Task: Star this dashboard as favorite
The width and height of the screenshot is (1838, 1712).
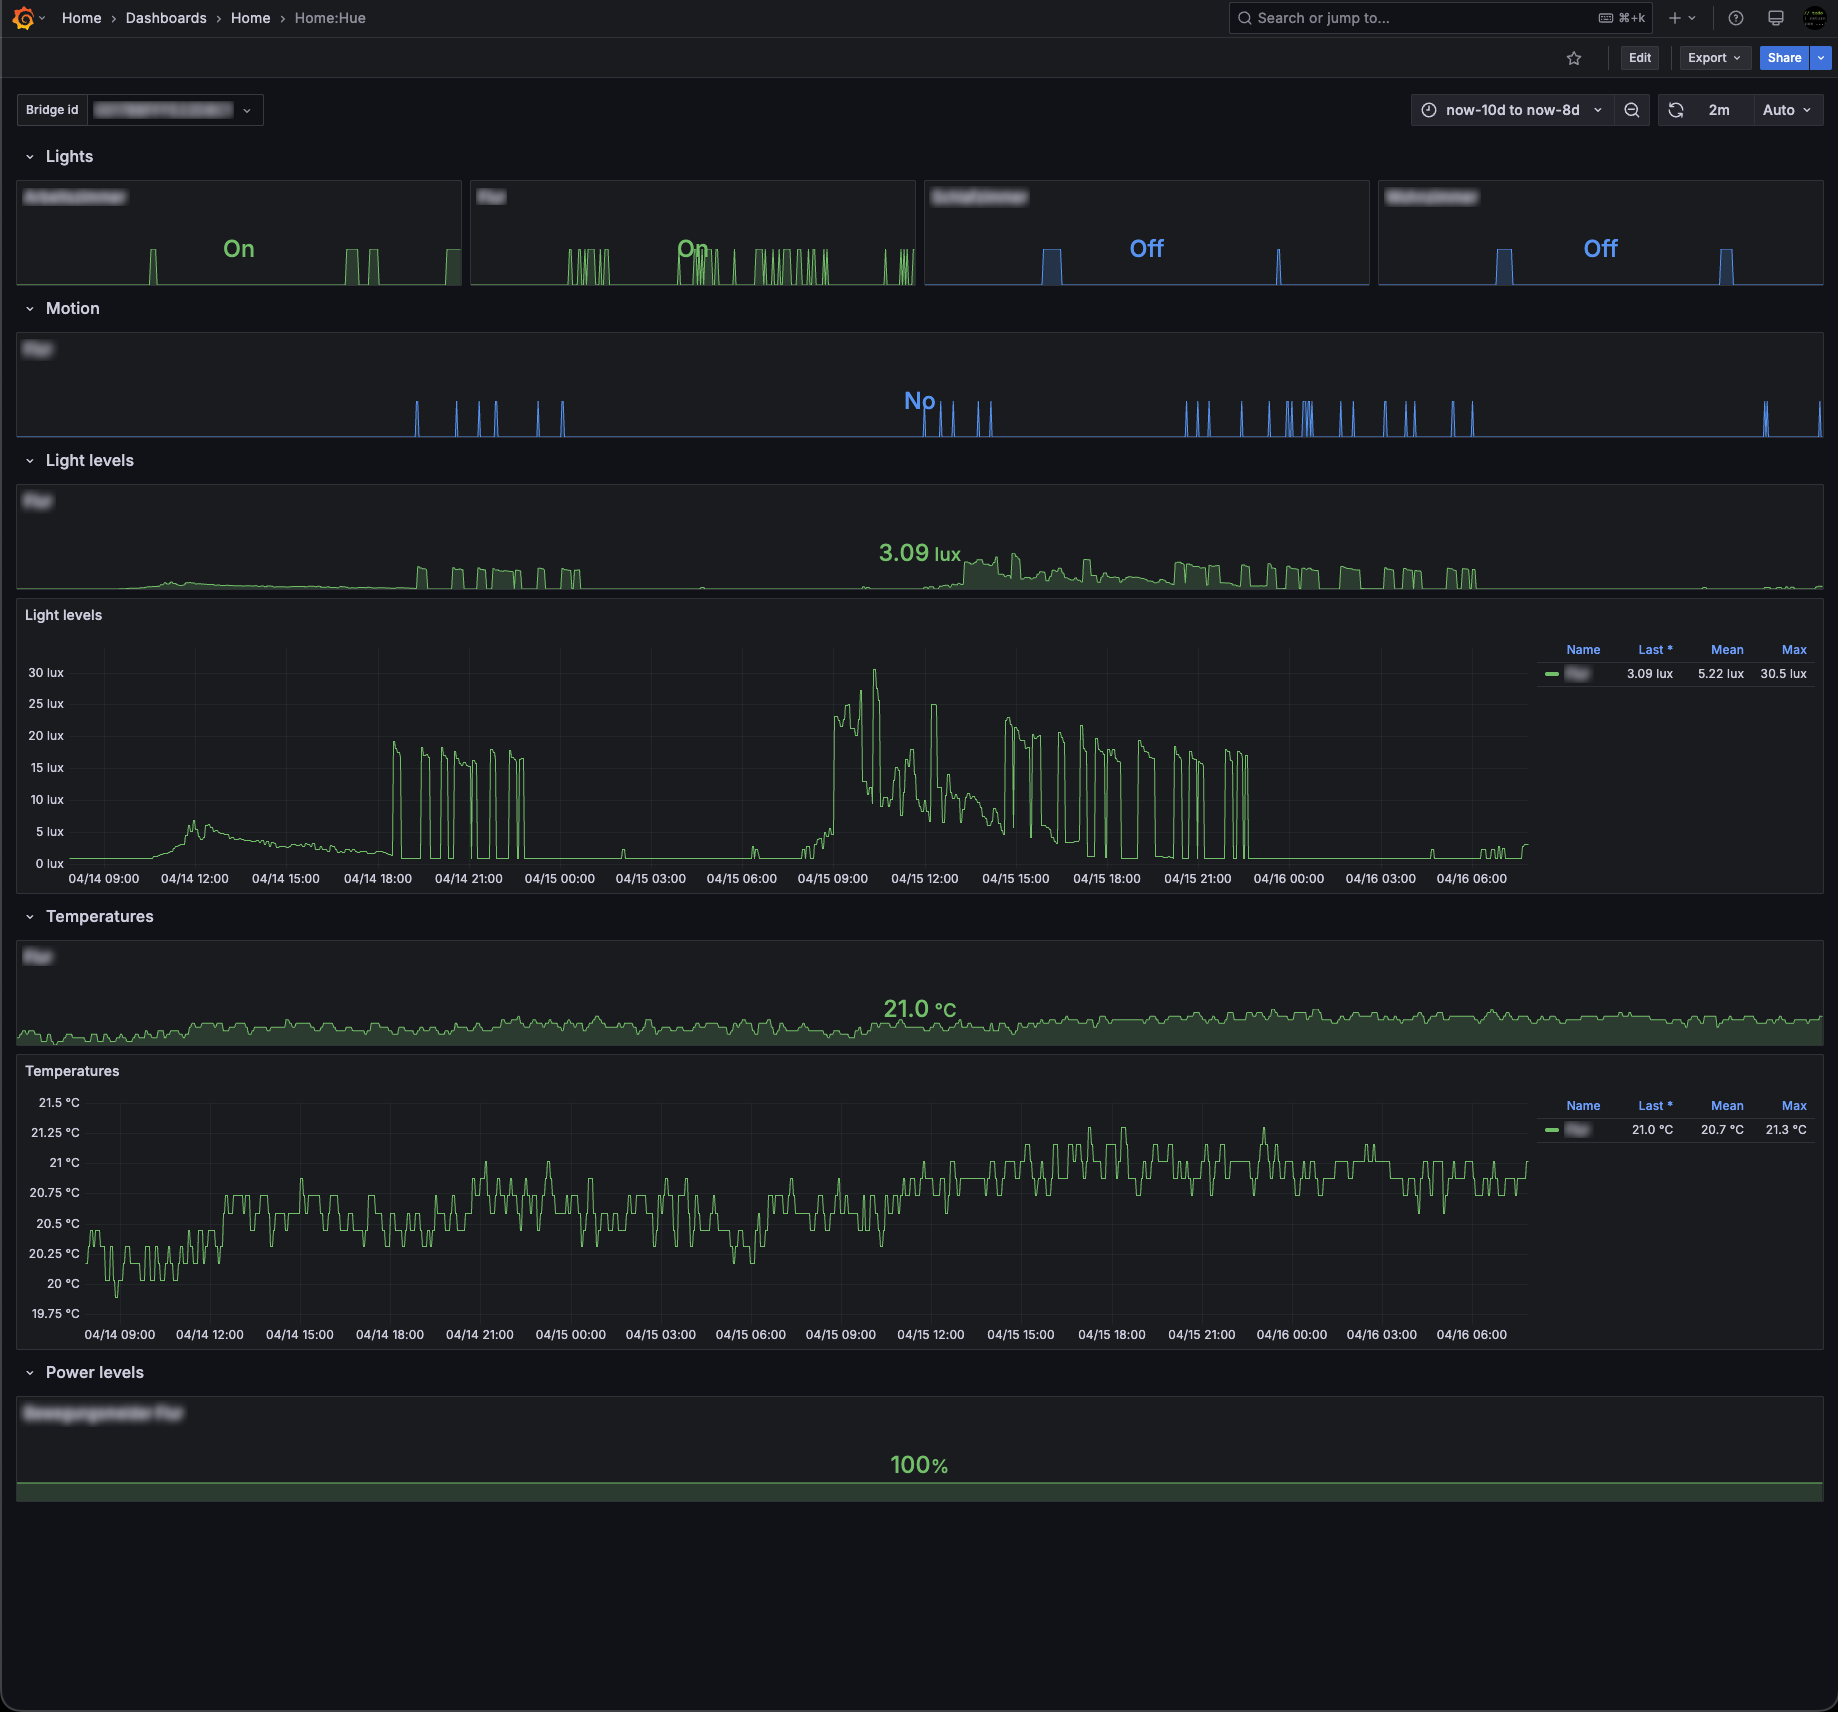Action: pos(1574,58)
